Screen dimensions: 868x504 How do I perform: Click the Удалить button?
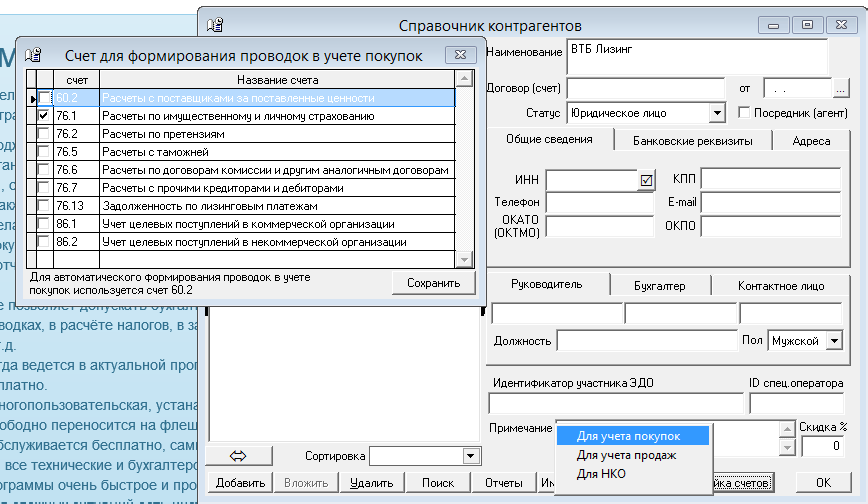(371, 482)
